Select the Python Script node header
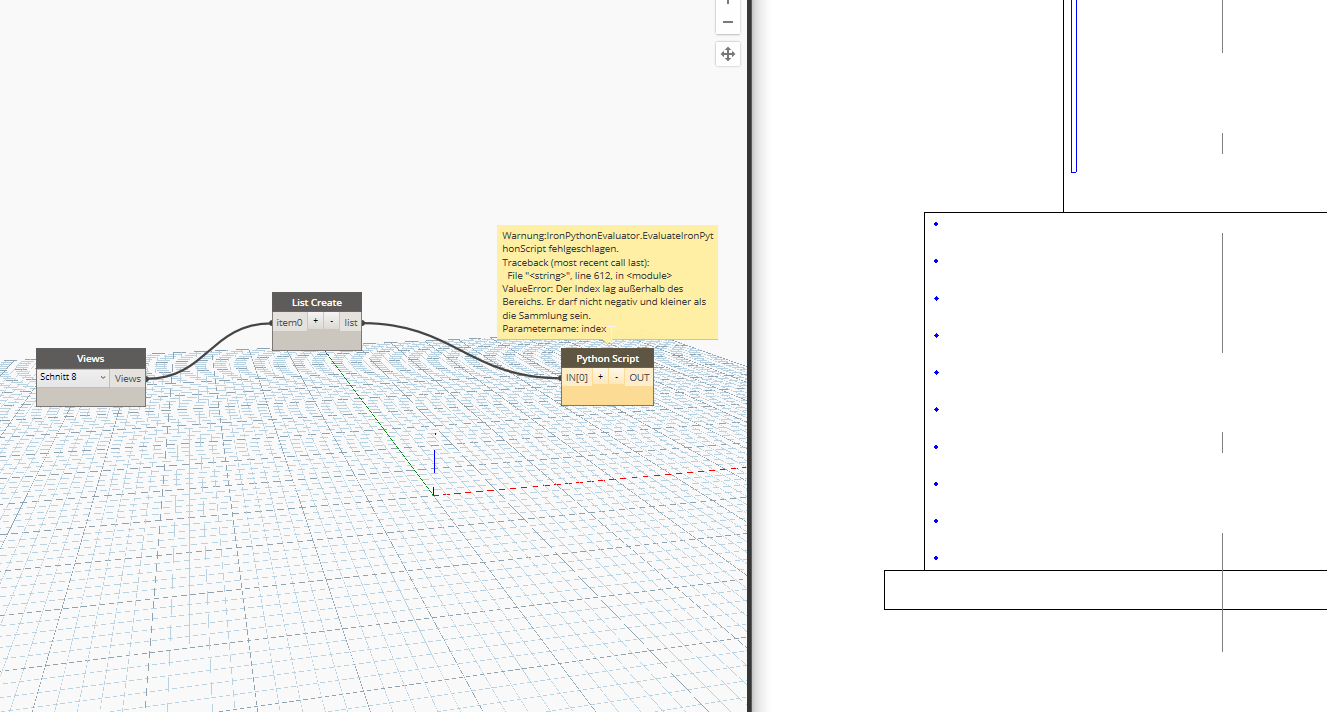This screenshot has width=1327, height=712. click(607, 357)
